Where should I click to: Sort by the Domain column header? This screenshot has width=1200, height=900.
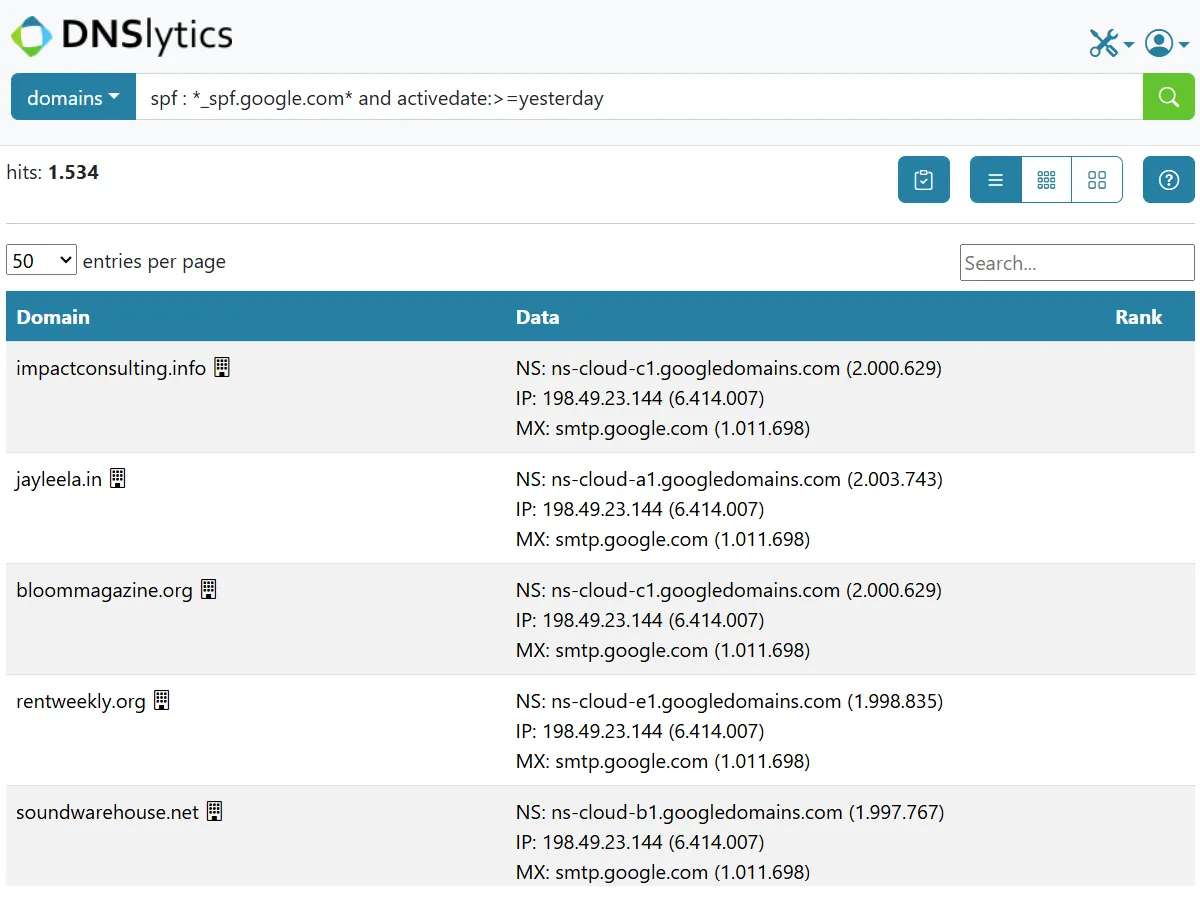point(53,317)
